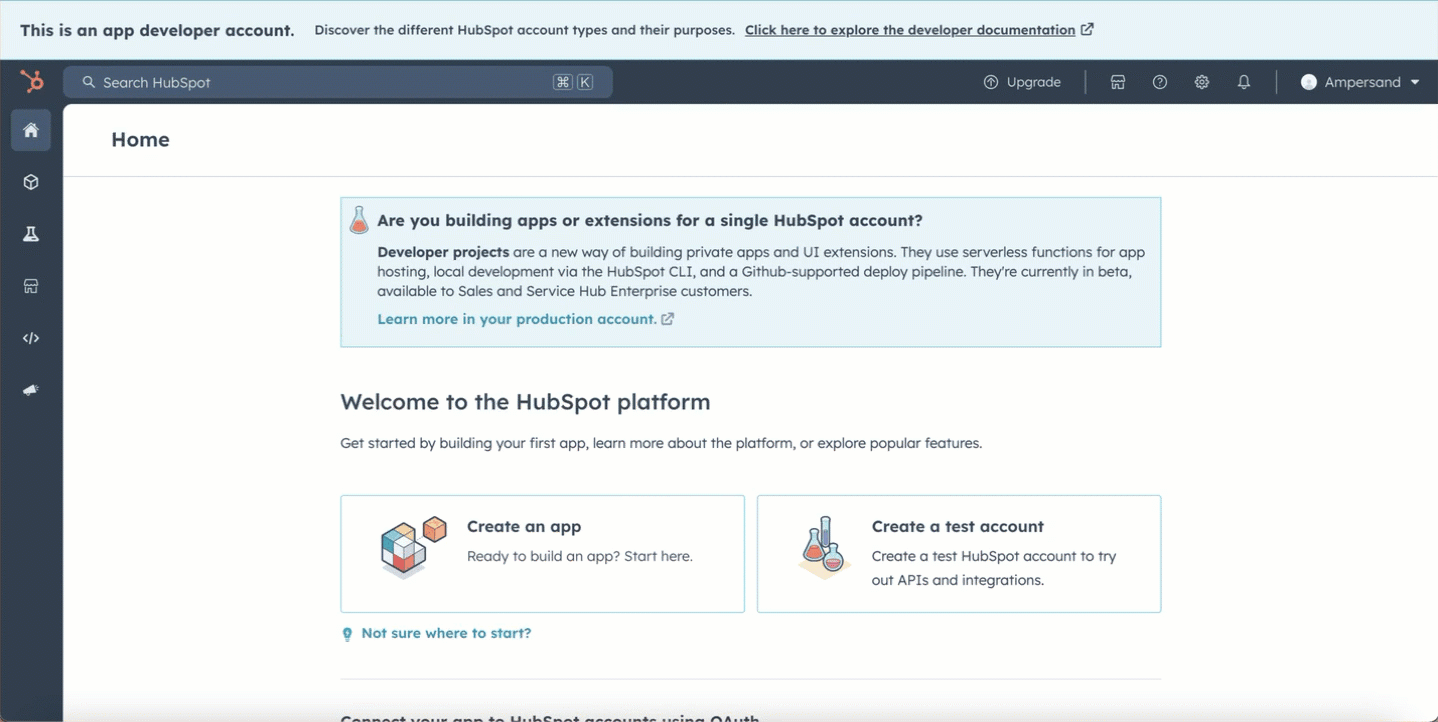Open the Create a test account card
The width and height of the screenshot is (1438, 722).
click(959, 554)
